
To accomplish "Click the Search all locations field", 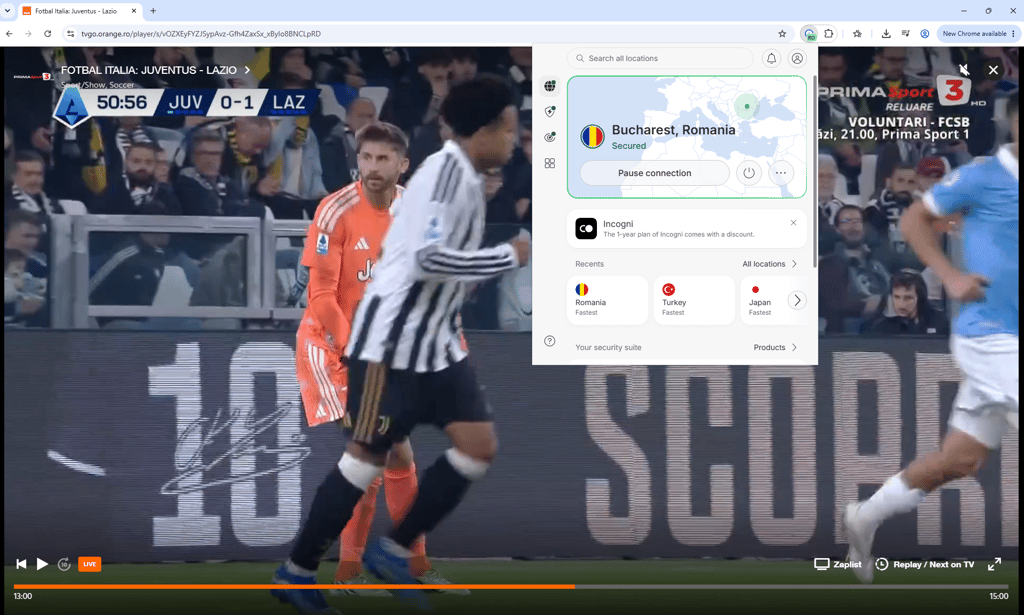I will 660,58.
